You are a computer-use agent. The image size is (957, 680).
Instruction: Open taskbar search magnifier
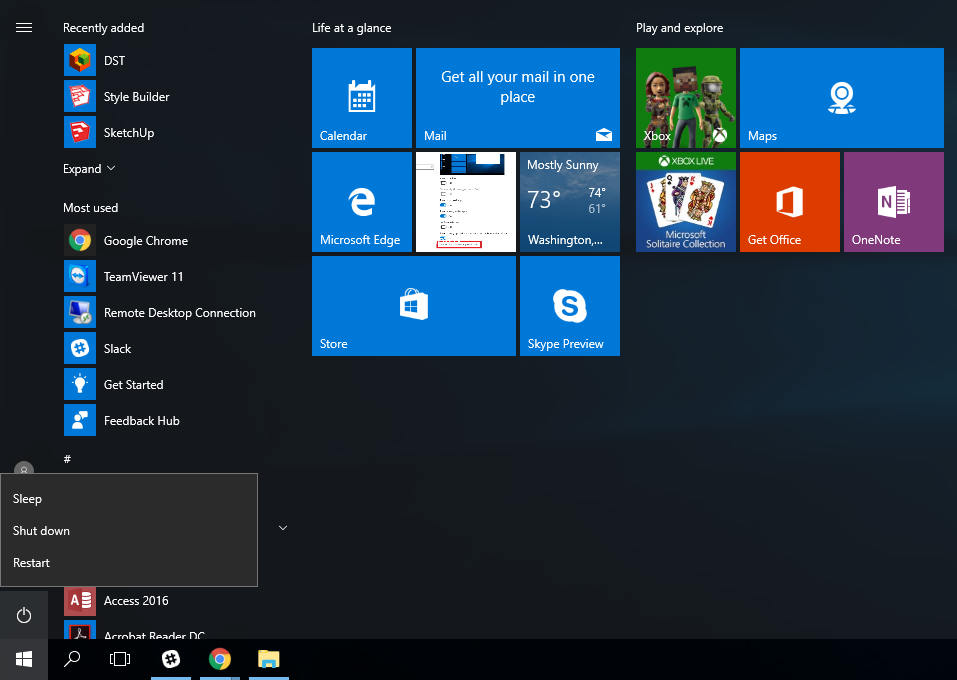[72, 659]
